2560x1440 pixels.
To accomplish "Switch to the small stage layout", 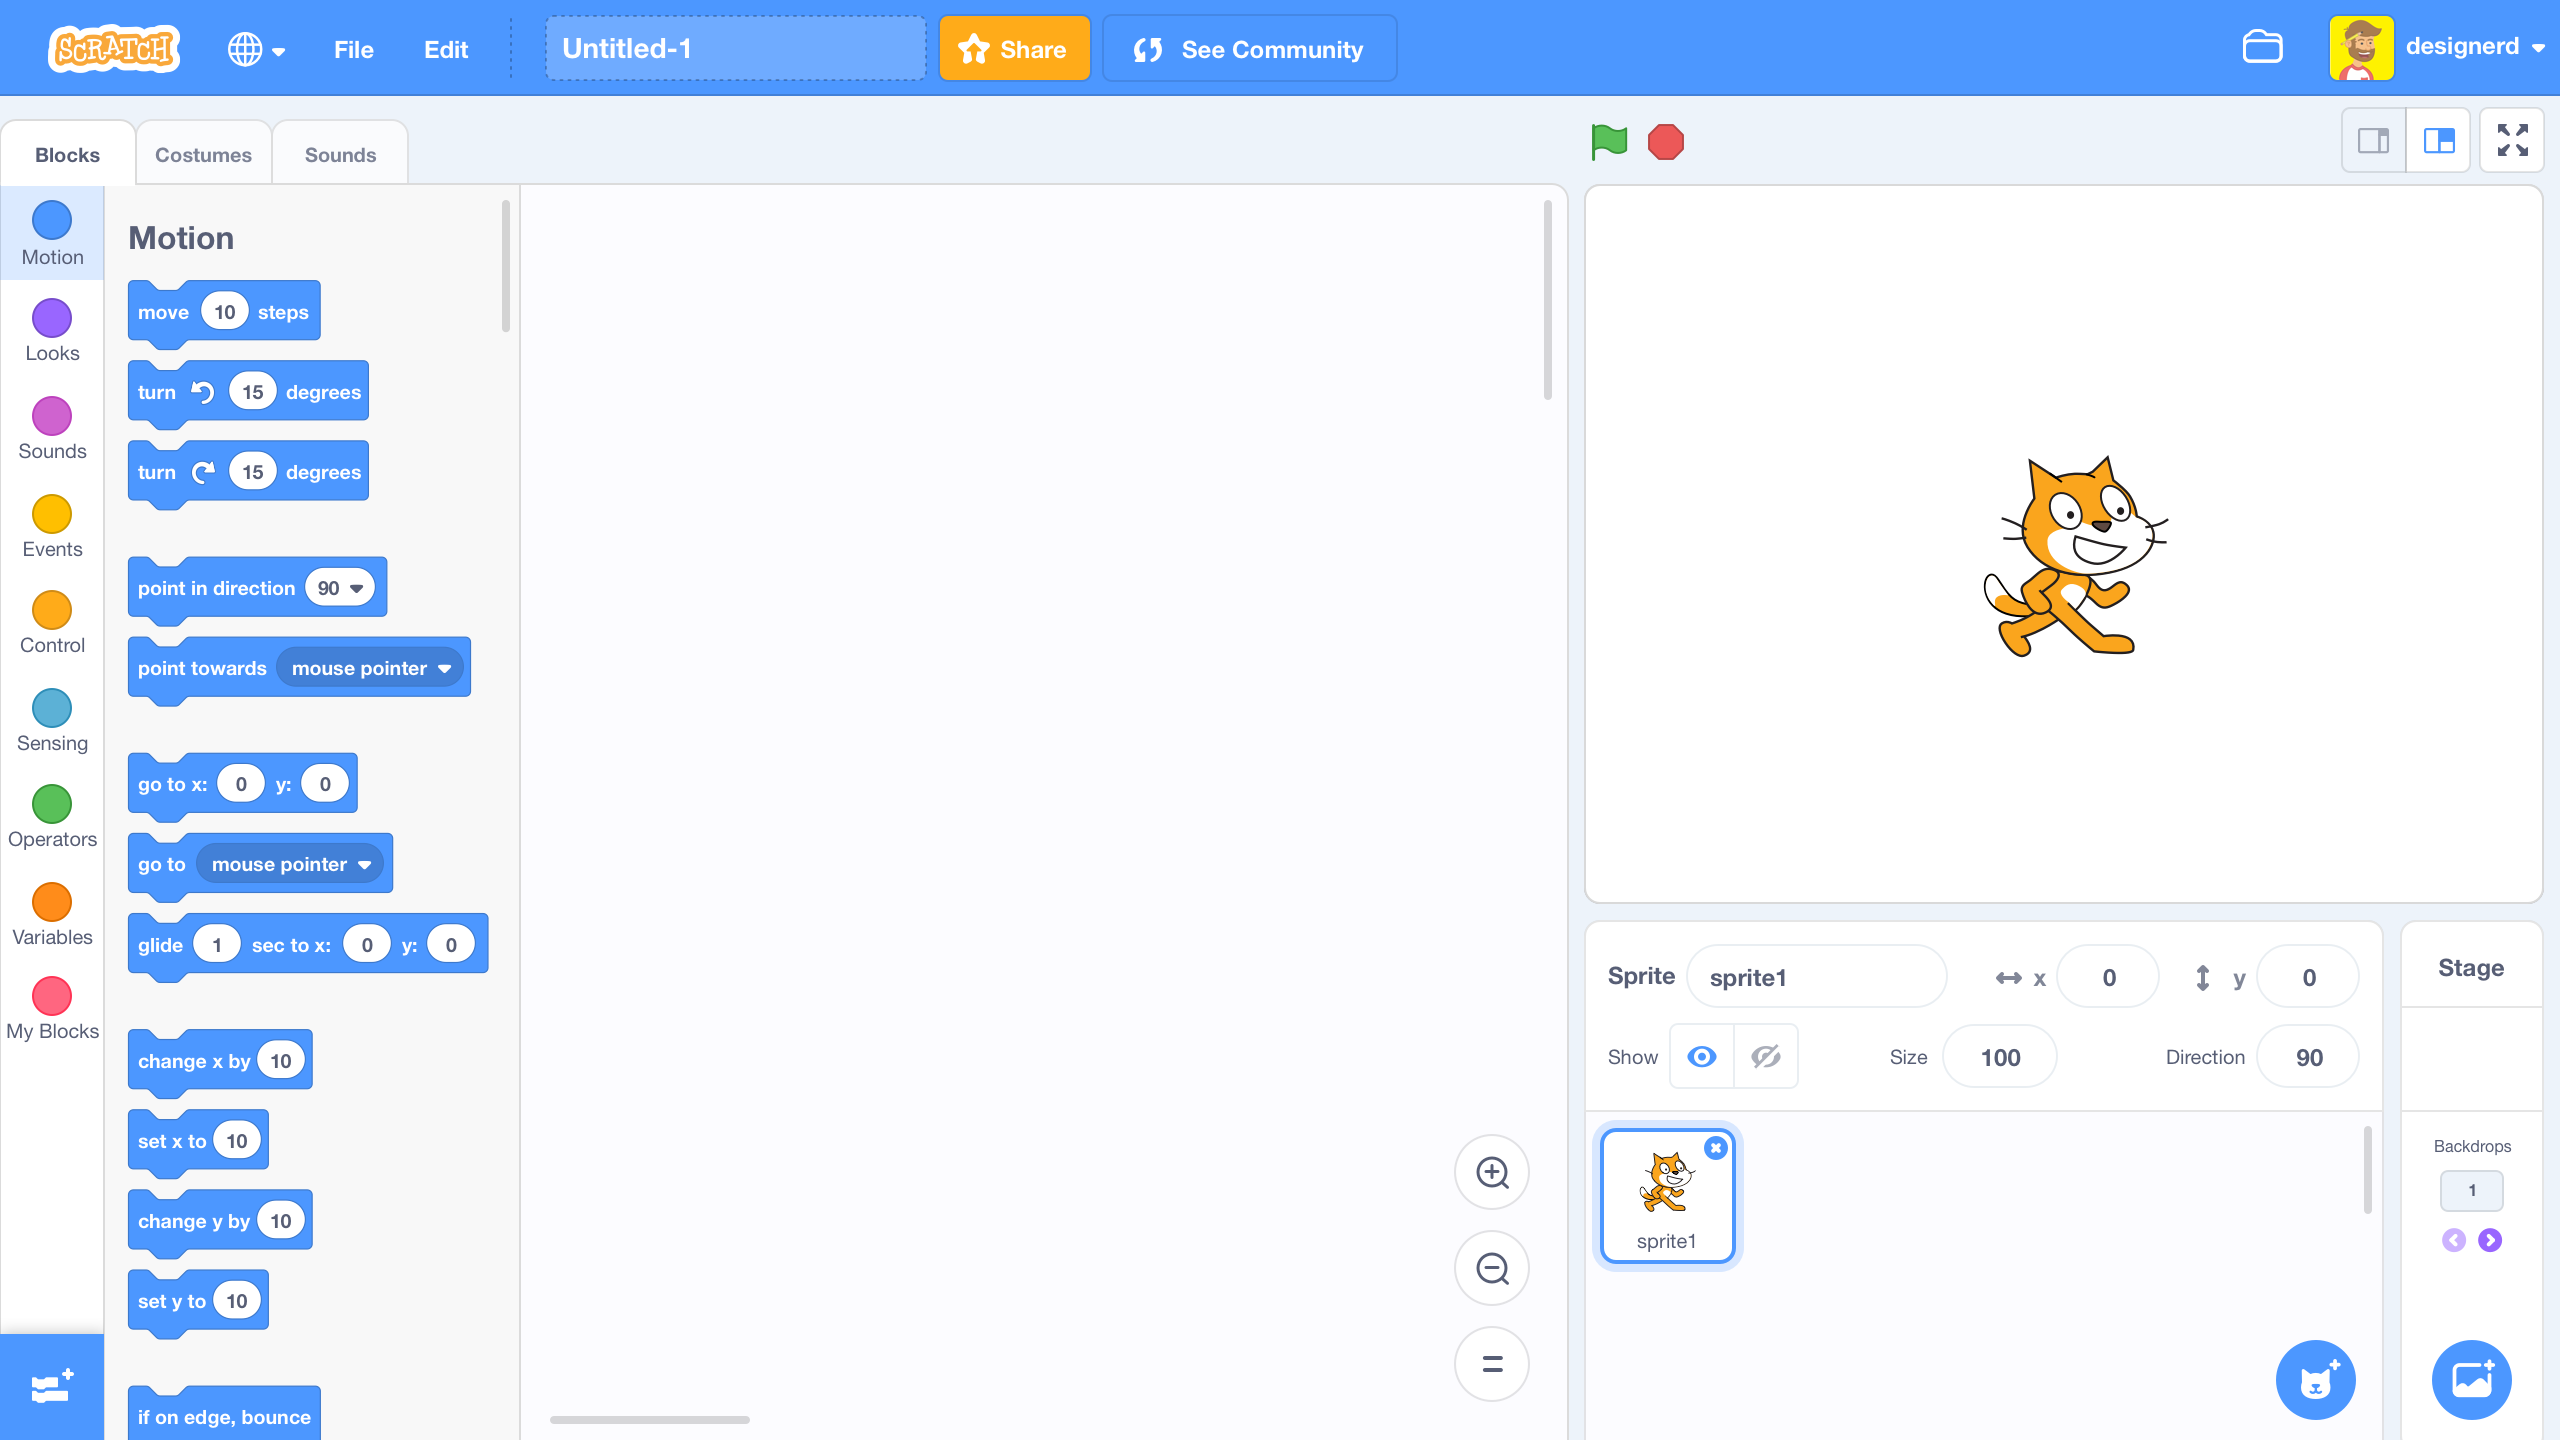I will 2373,140.
